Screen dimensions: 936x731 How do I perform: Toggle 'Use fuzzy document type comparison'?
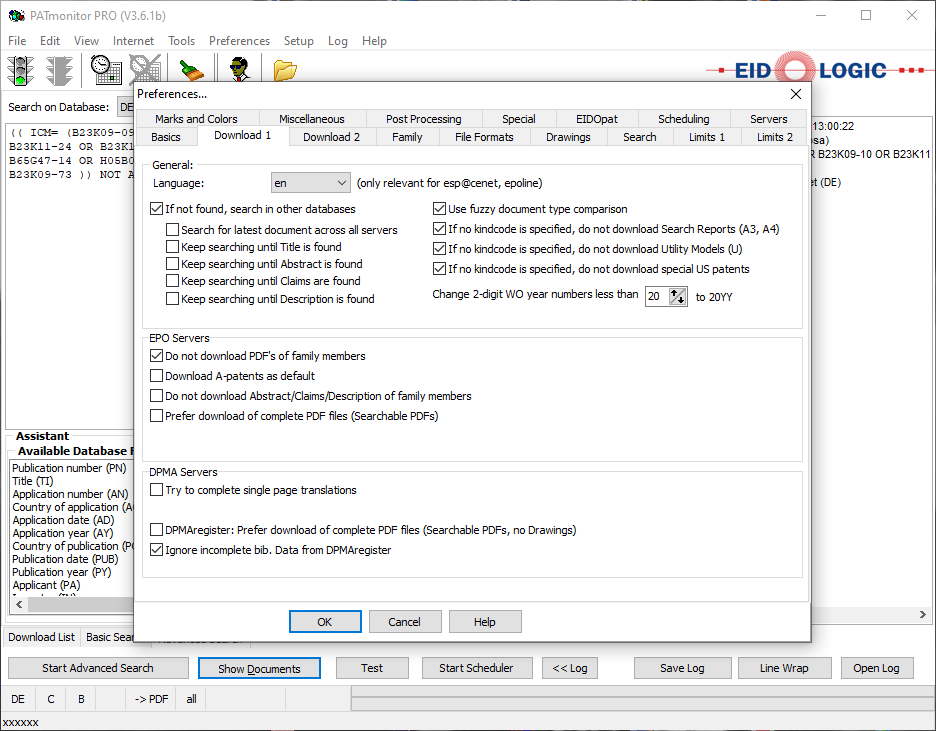pos(439,209)
